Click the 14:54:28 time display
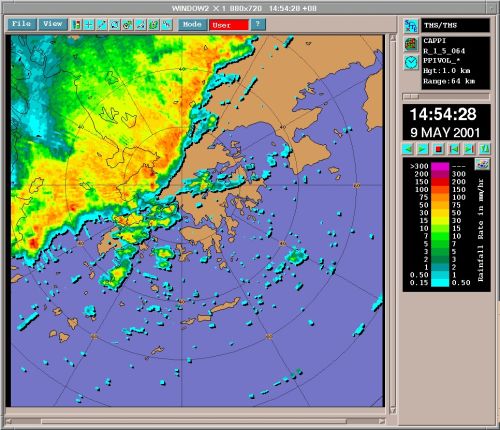500x430 pixels. (443, 114)
